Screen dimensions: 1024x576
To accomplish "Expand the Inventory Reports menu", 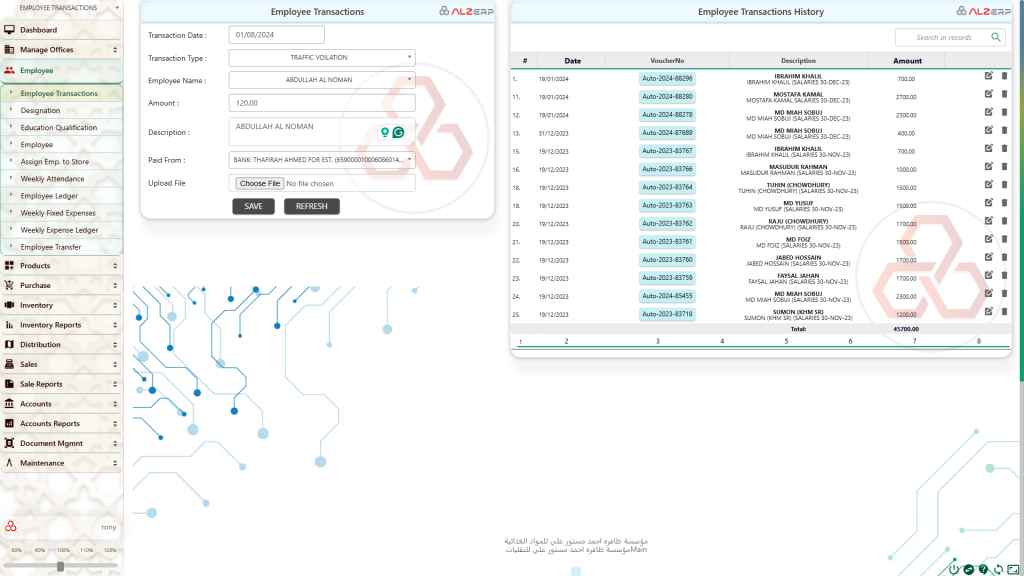I will (x=61, y=325).
